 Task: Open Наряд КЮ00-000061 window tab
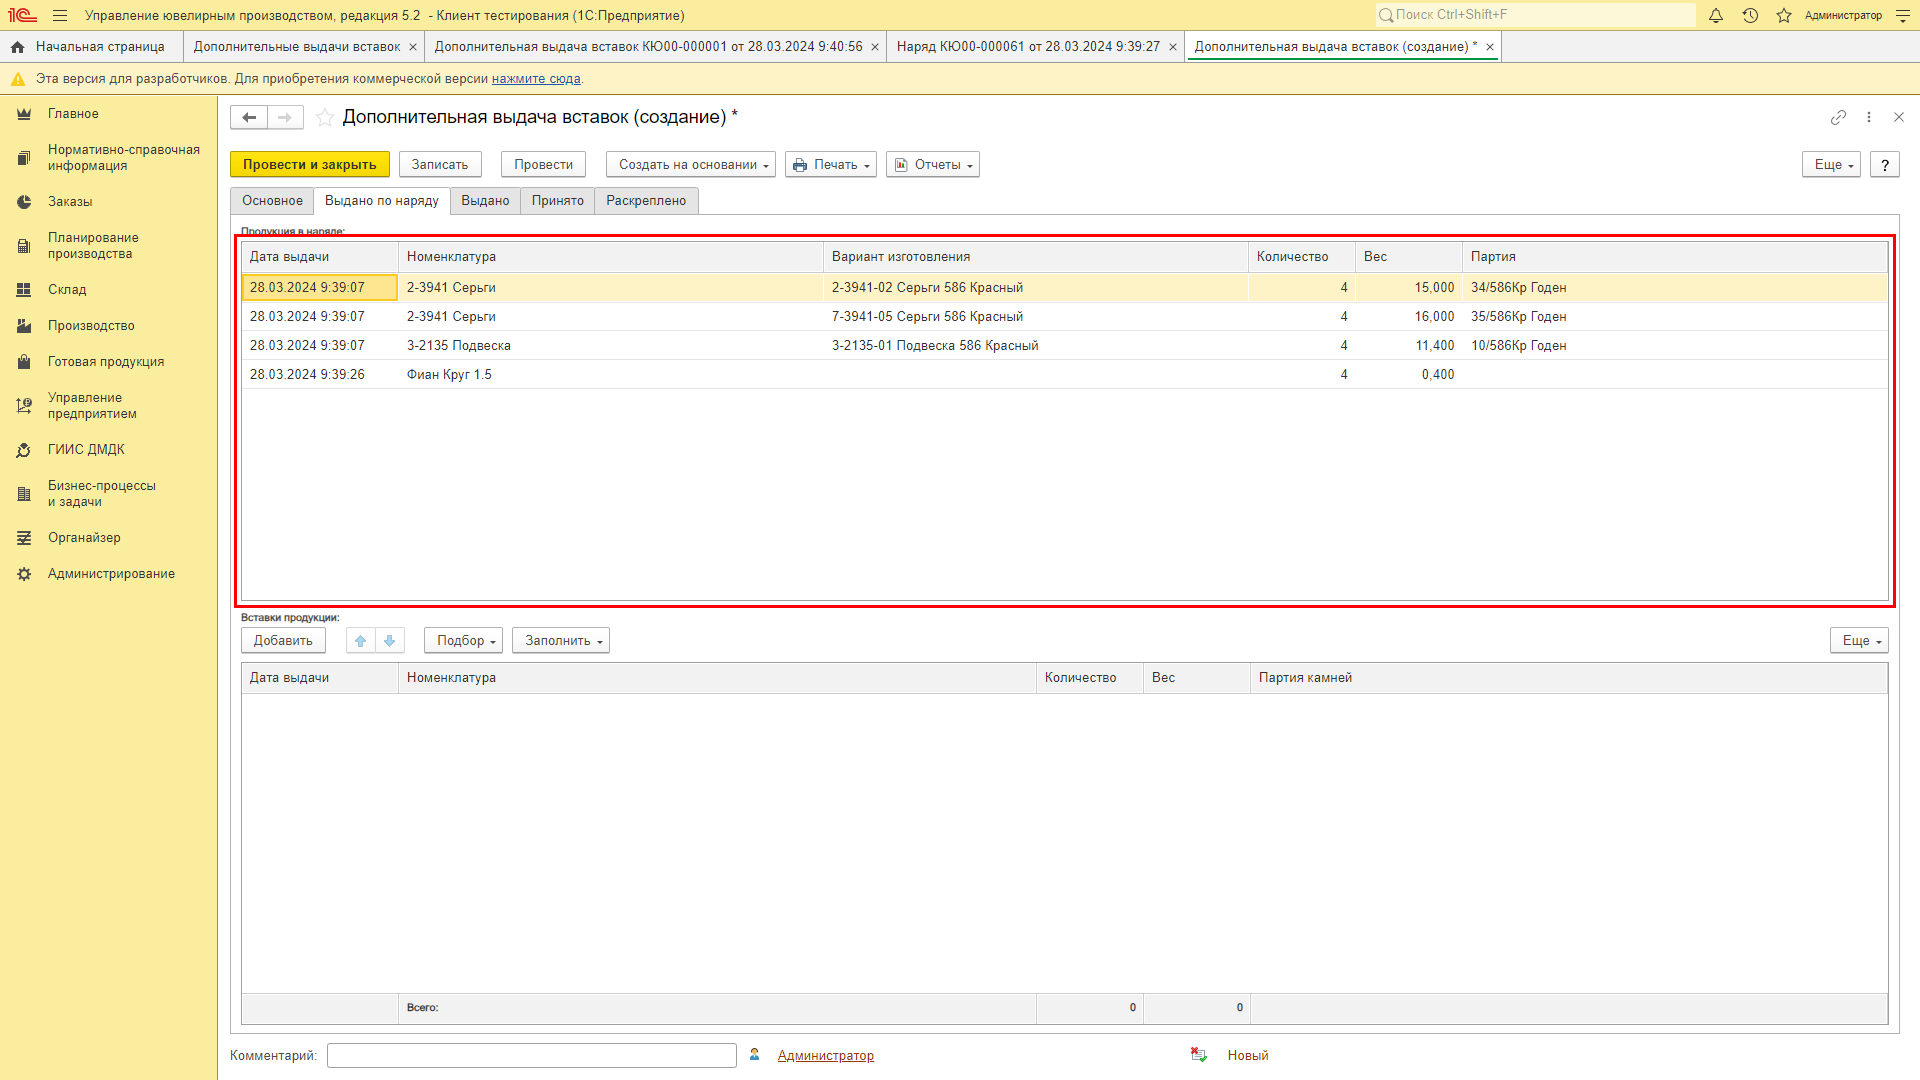1028,47
